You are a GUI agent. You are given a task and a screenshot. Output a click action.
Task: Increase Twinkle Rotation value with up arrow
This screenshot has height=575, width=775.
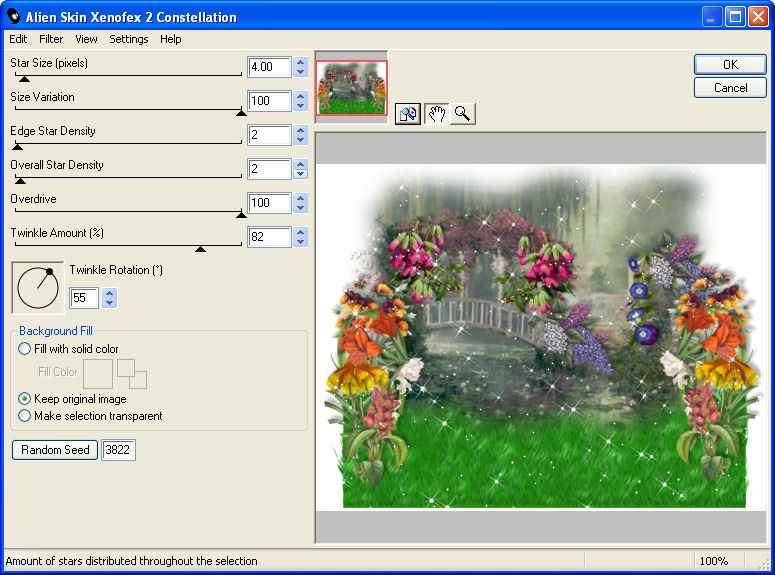point(110,292)
